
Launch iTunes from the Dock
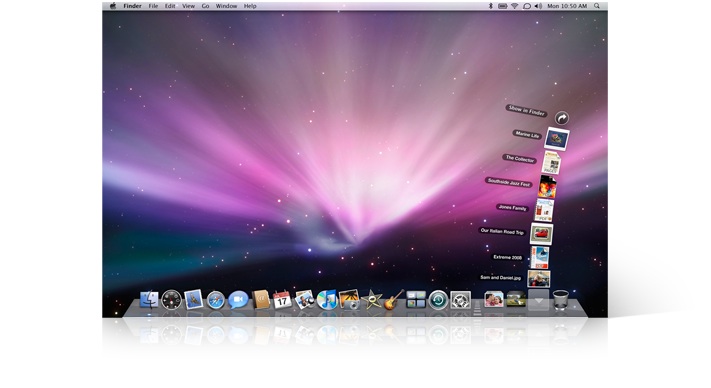point(327,300)
